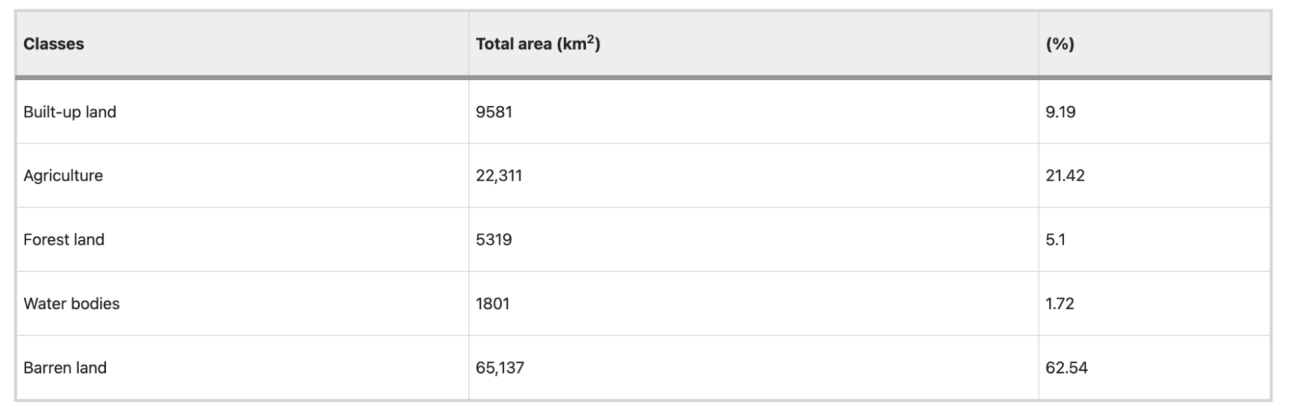Click the 65,137 area value
1300x417 pixels.
tap(500, 368)
